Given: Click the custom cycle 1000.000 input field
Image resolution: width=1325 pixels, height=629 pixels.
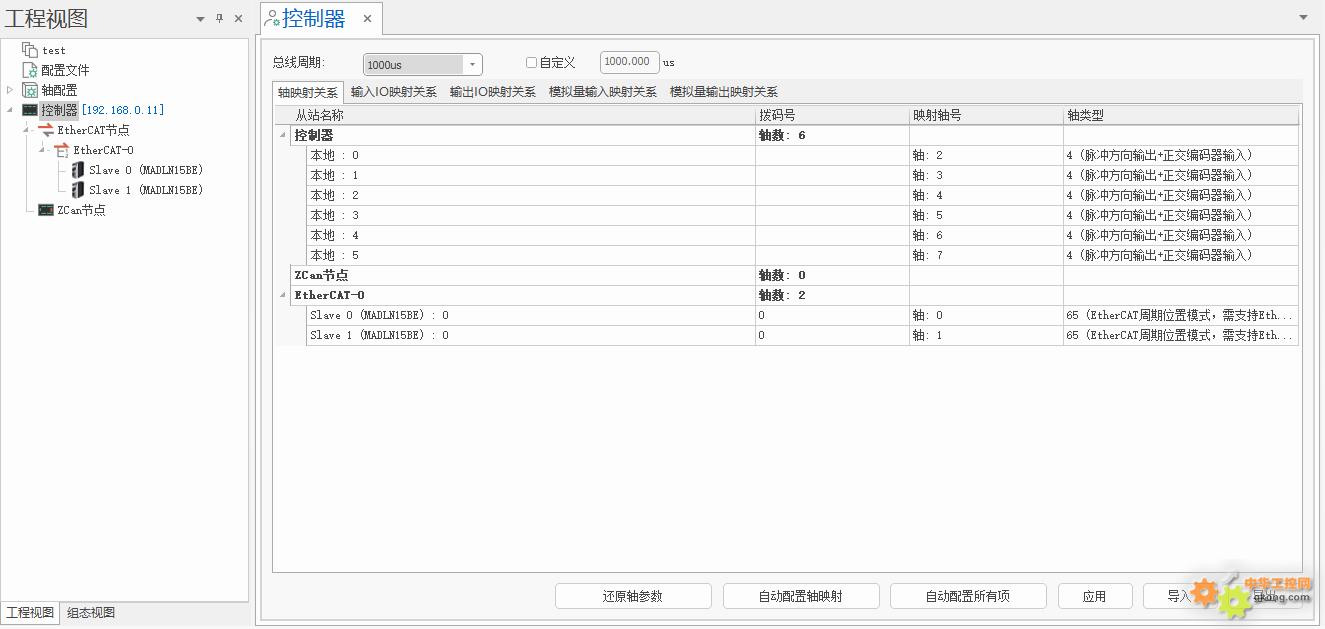Looking at the screenshot, I should click(x=629, y=62).
